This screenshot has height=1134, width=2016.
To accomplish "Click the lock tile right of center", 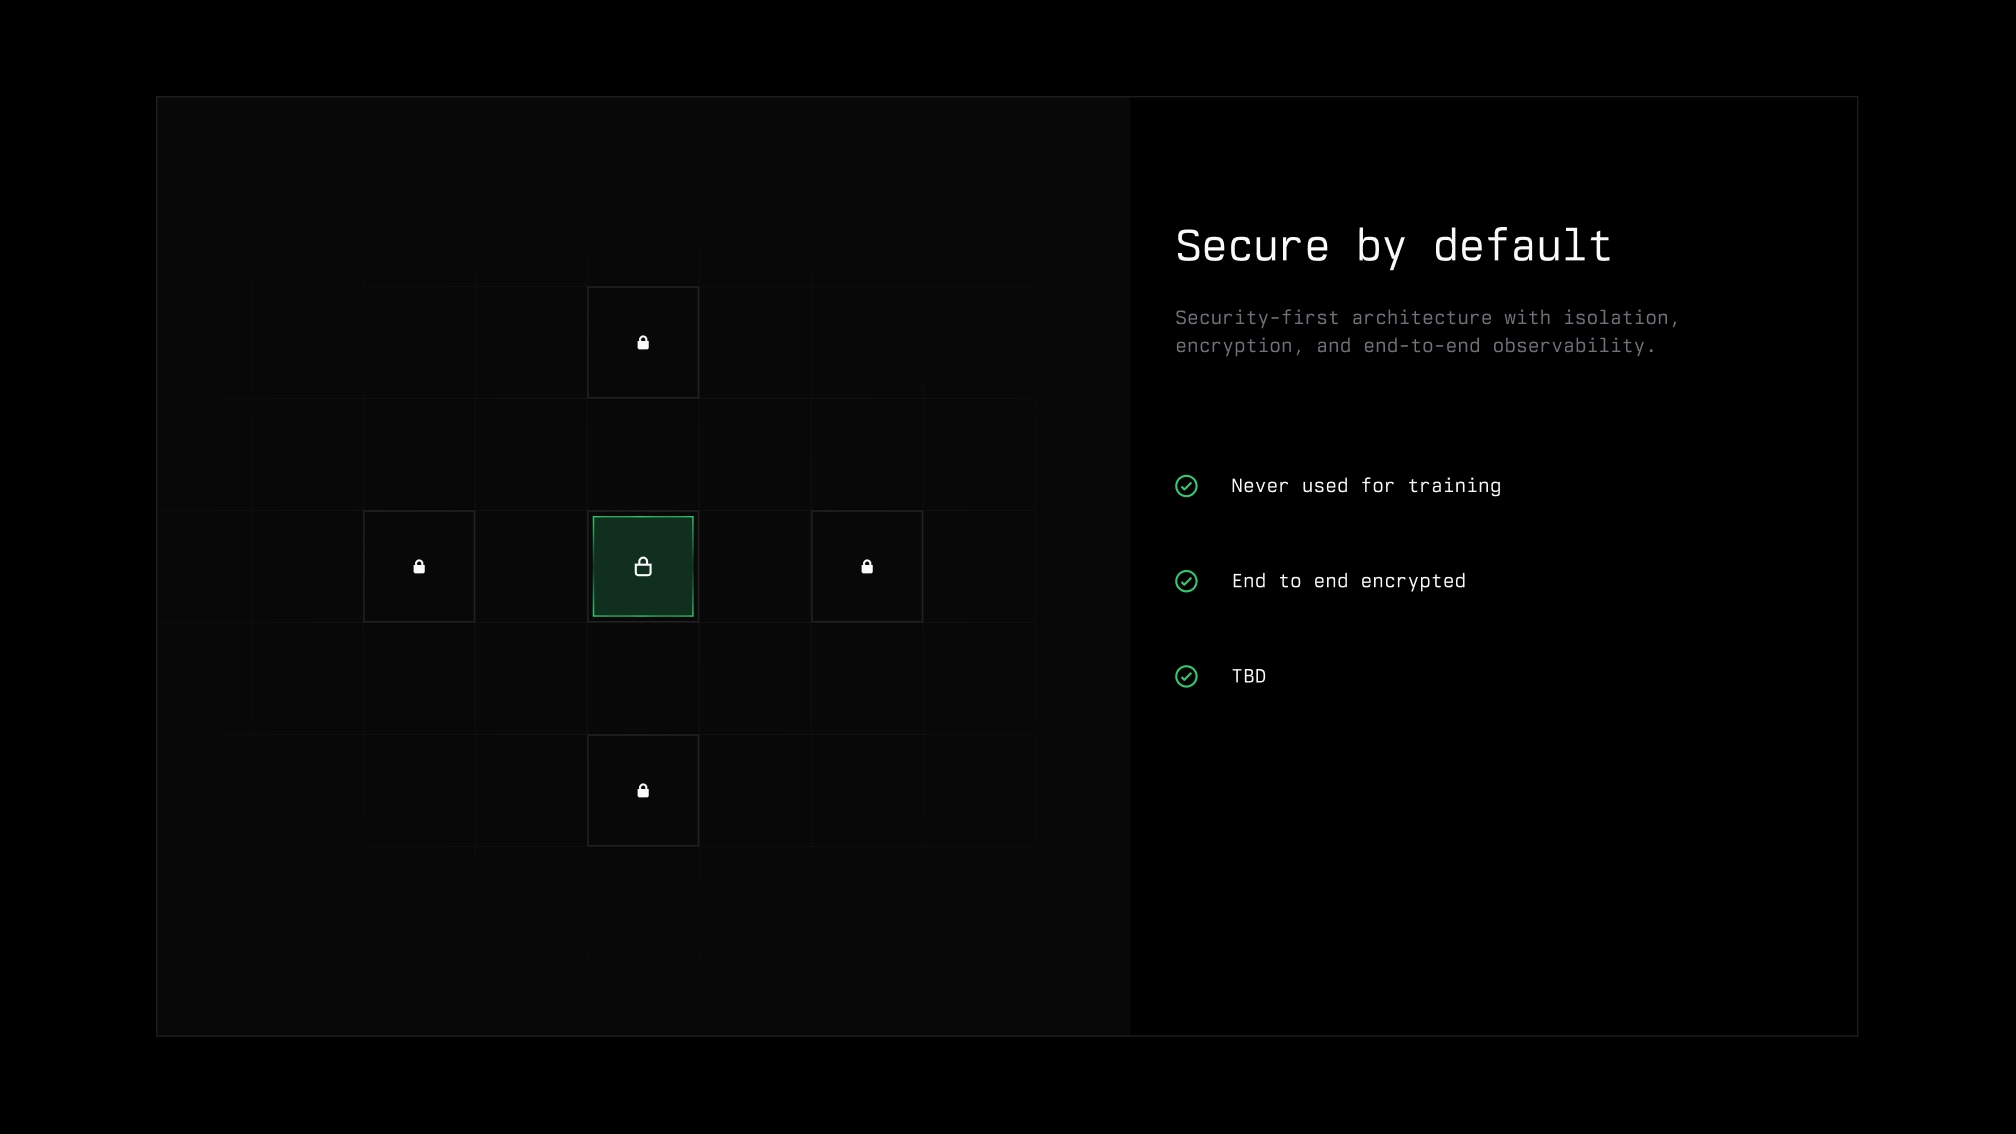I will pos(867,566).
